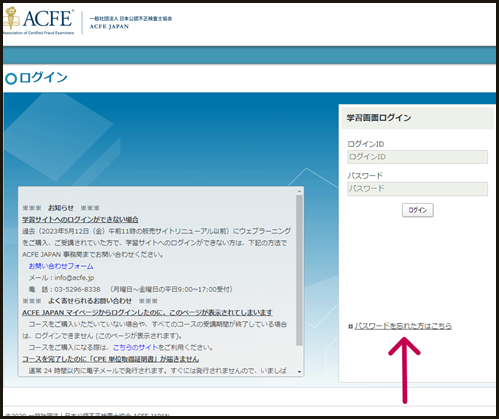The height and width of the screenshot is (419, 499).
Task: Click the circle icon beside the ログイン heading
Action: tap(11, 79)
